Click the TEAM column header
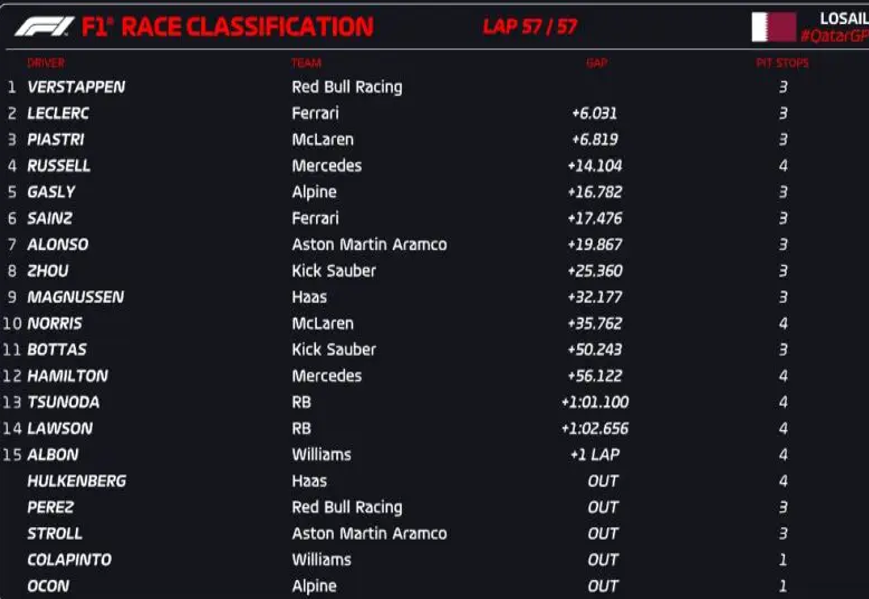869x599 pixels. 306,63
